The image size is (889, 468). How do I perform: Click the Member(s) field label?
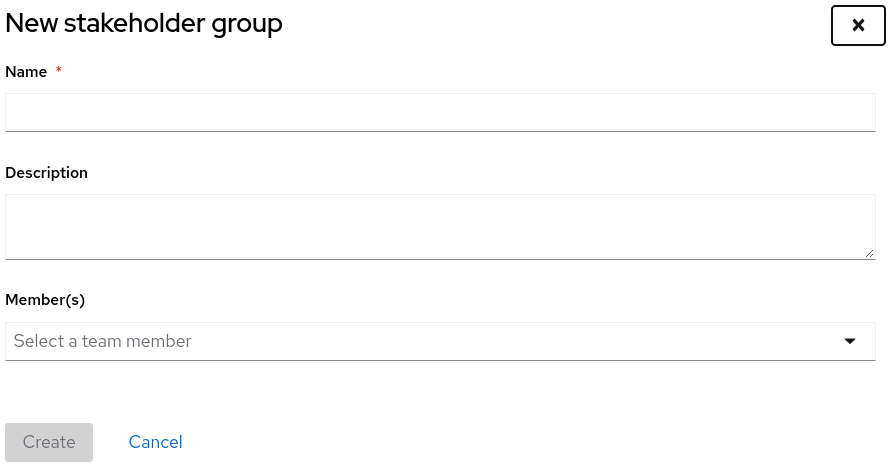tap(45, 299)
